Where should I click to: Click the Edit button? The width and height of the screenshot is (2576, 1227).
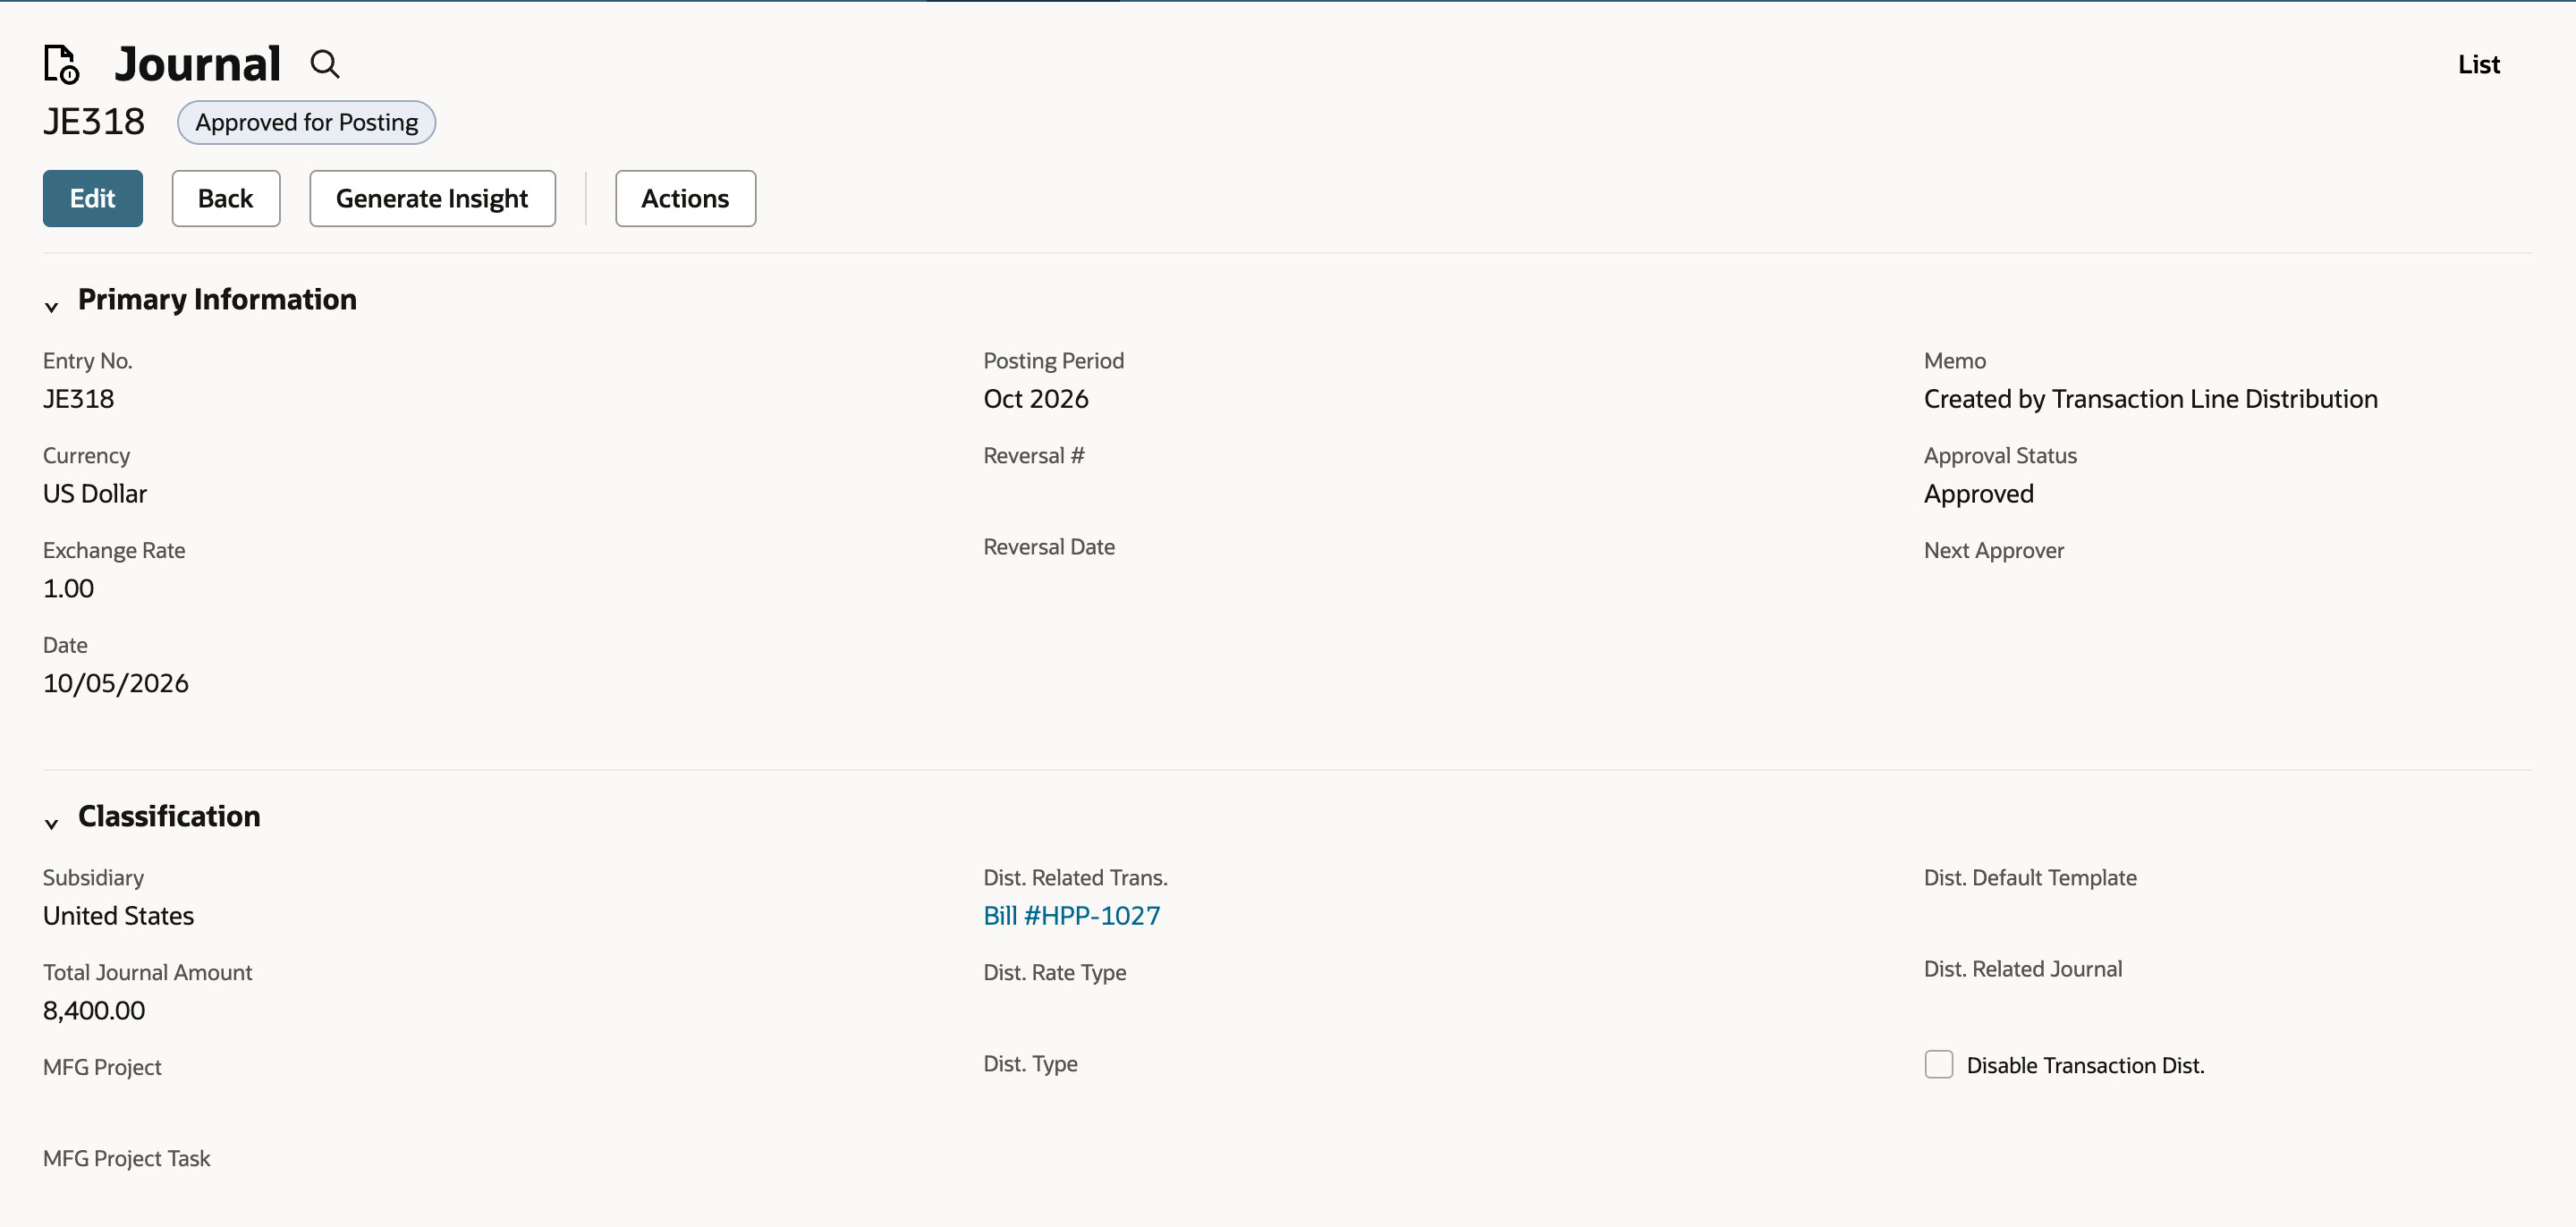93,198
